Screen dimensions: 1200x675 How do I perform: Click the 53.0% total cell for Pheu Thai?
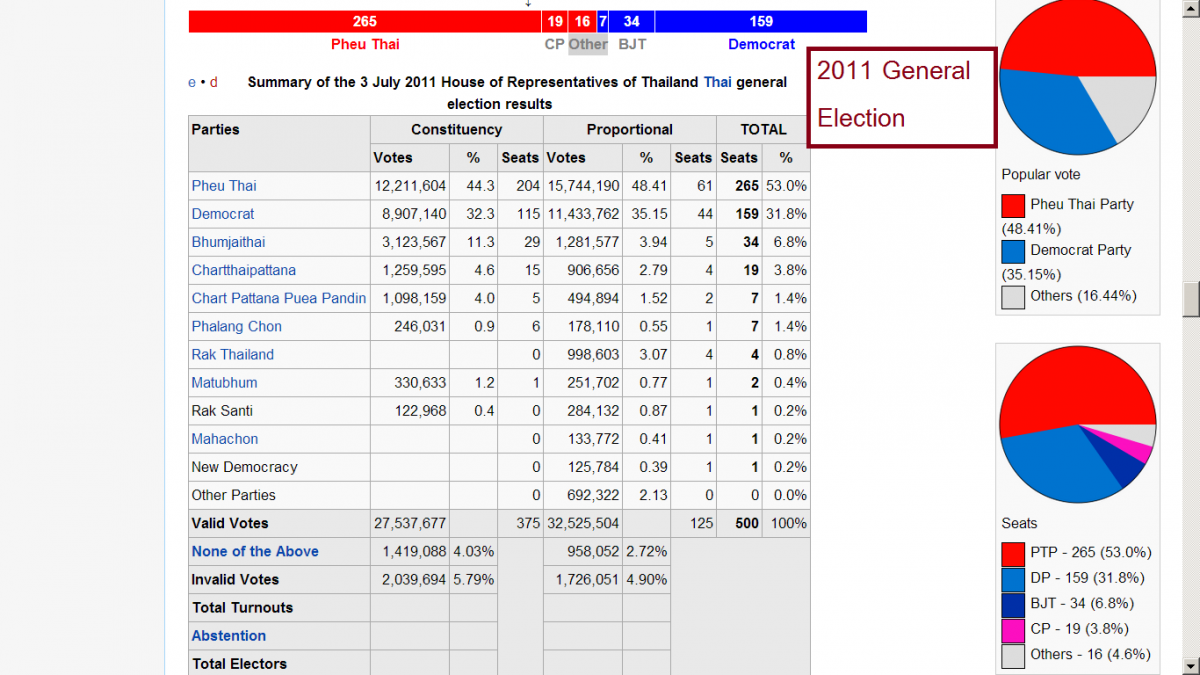click(786, 186)
